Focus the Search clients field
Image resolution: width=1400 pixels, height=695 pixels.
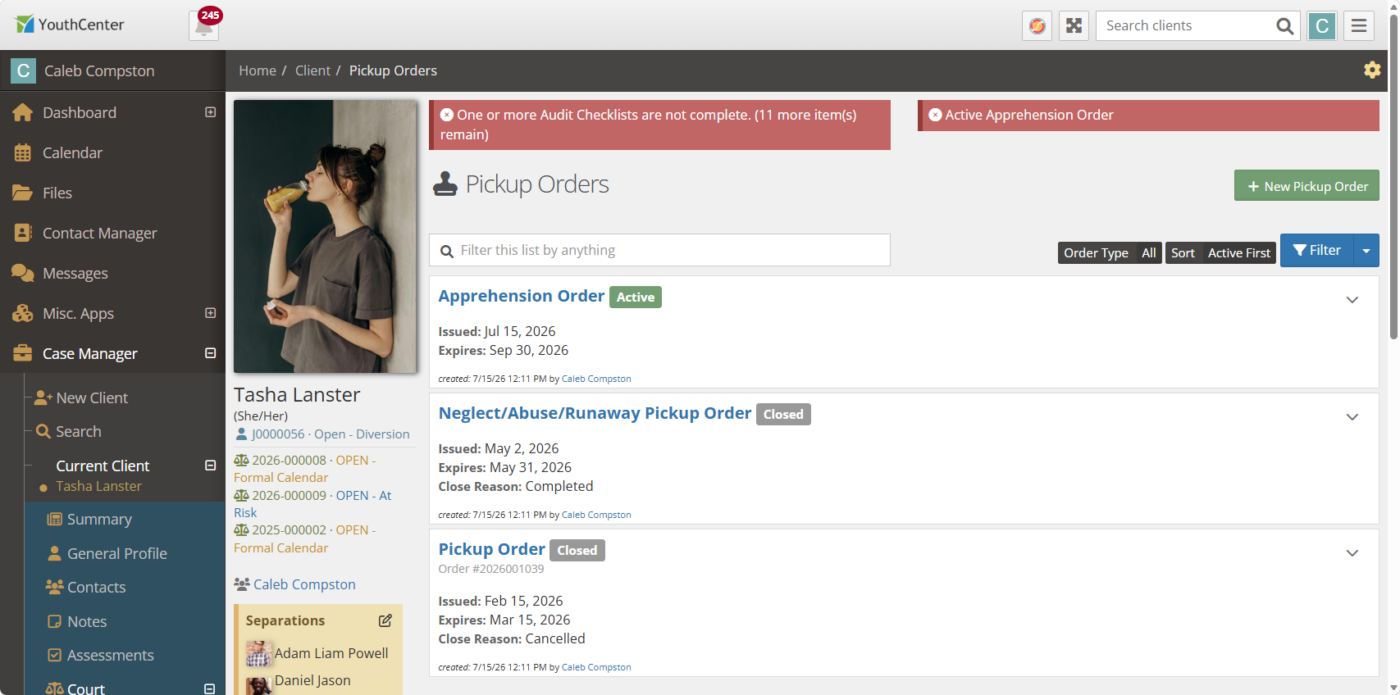(1184, 26)
